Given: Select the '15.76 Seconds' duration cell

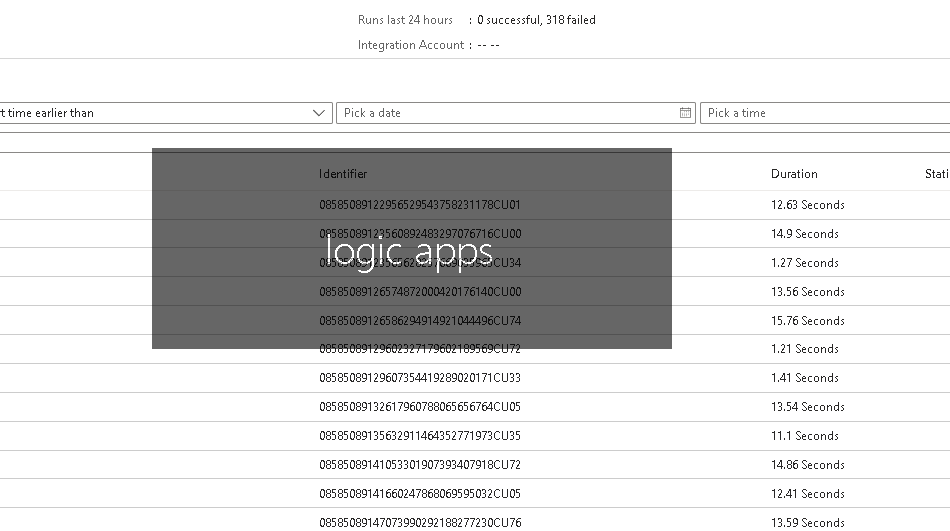Looking at the screenshot, I should [808, 321].
